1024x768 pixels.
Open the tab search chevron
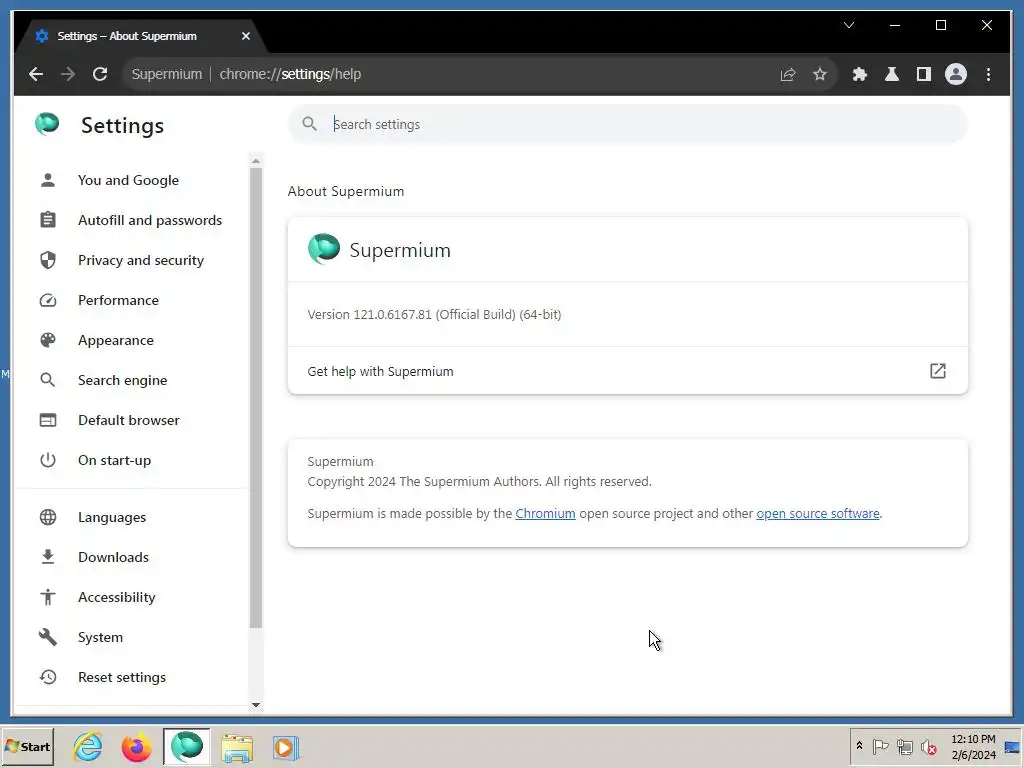pos(849,25)
